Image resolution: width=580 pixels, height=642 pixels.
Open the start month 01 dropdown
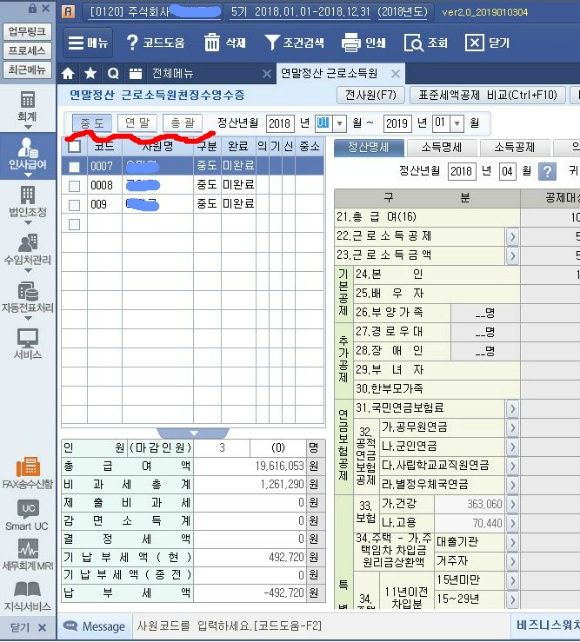(x=340, y=123)
